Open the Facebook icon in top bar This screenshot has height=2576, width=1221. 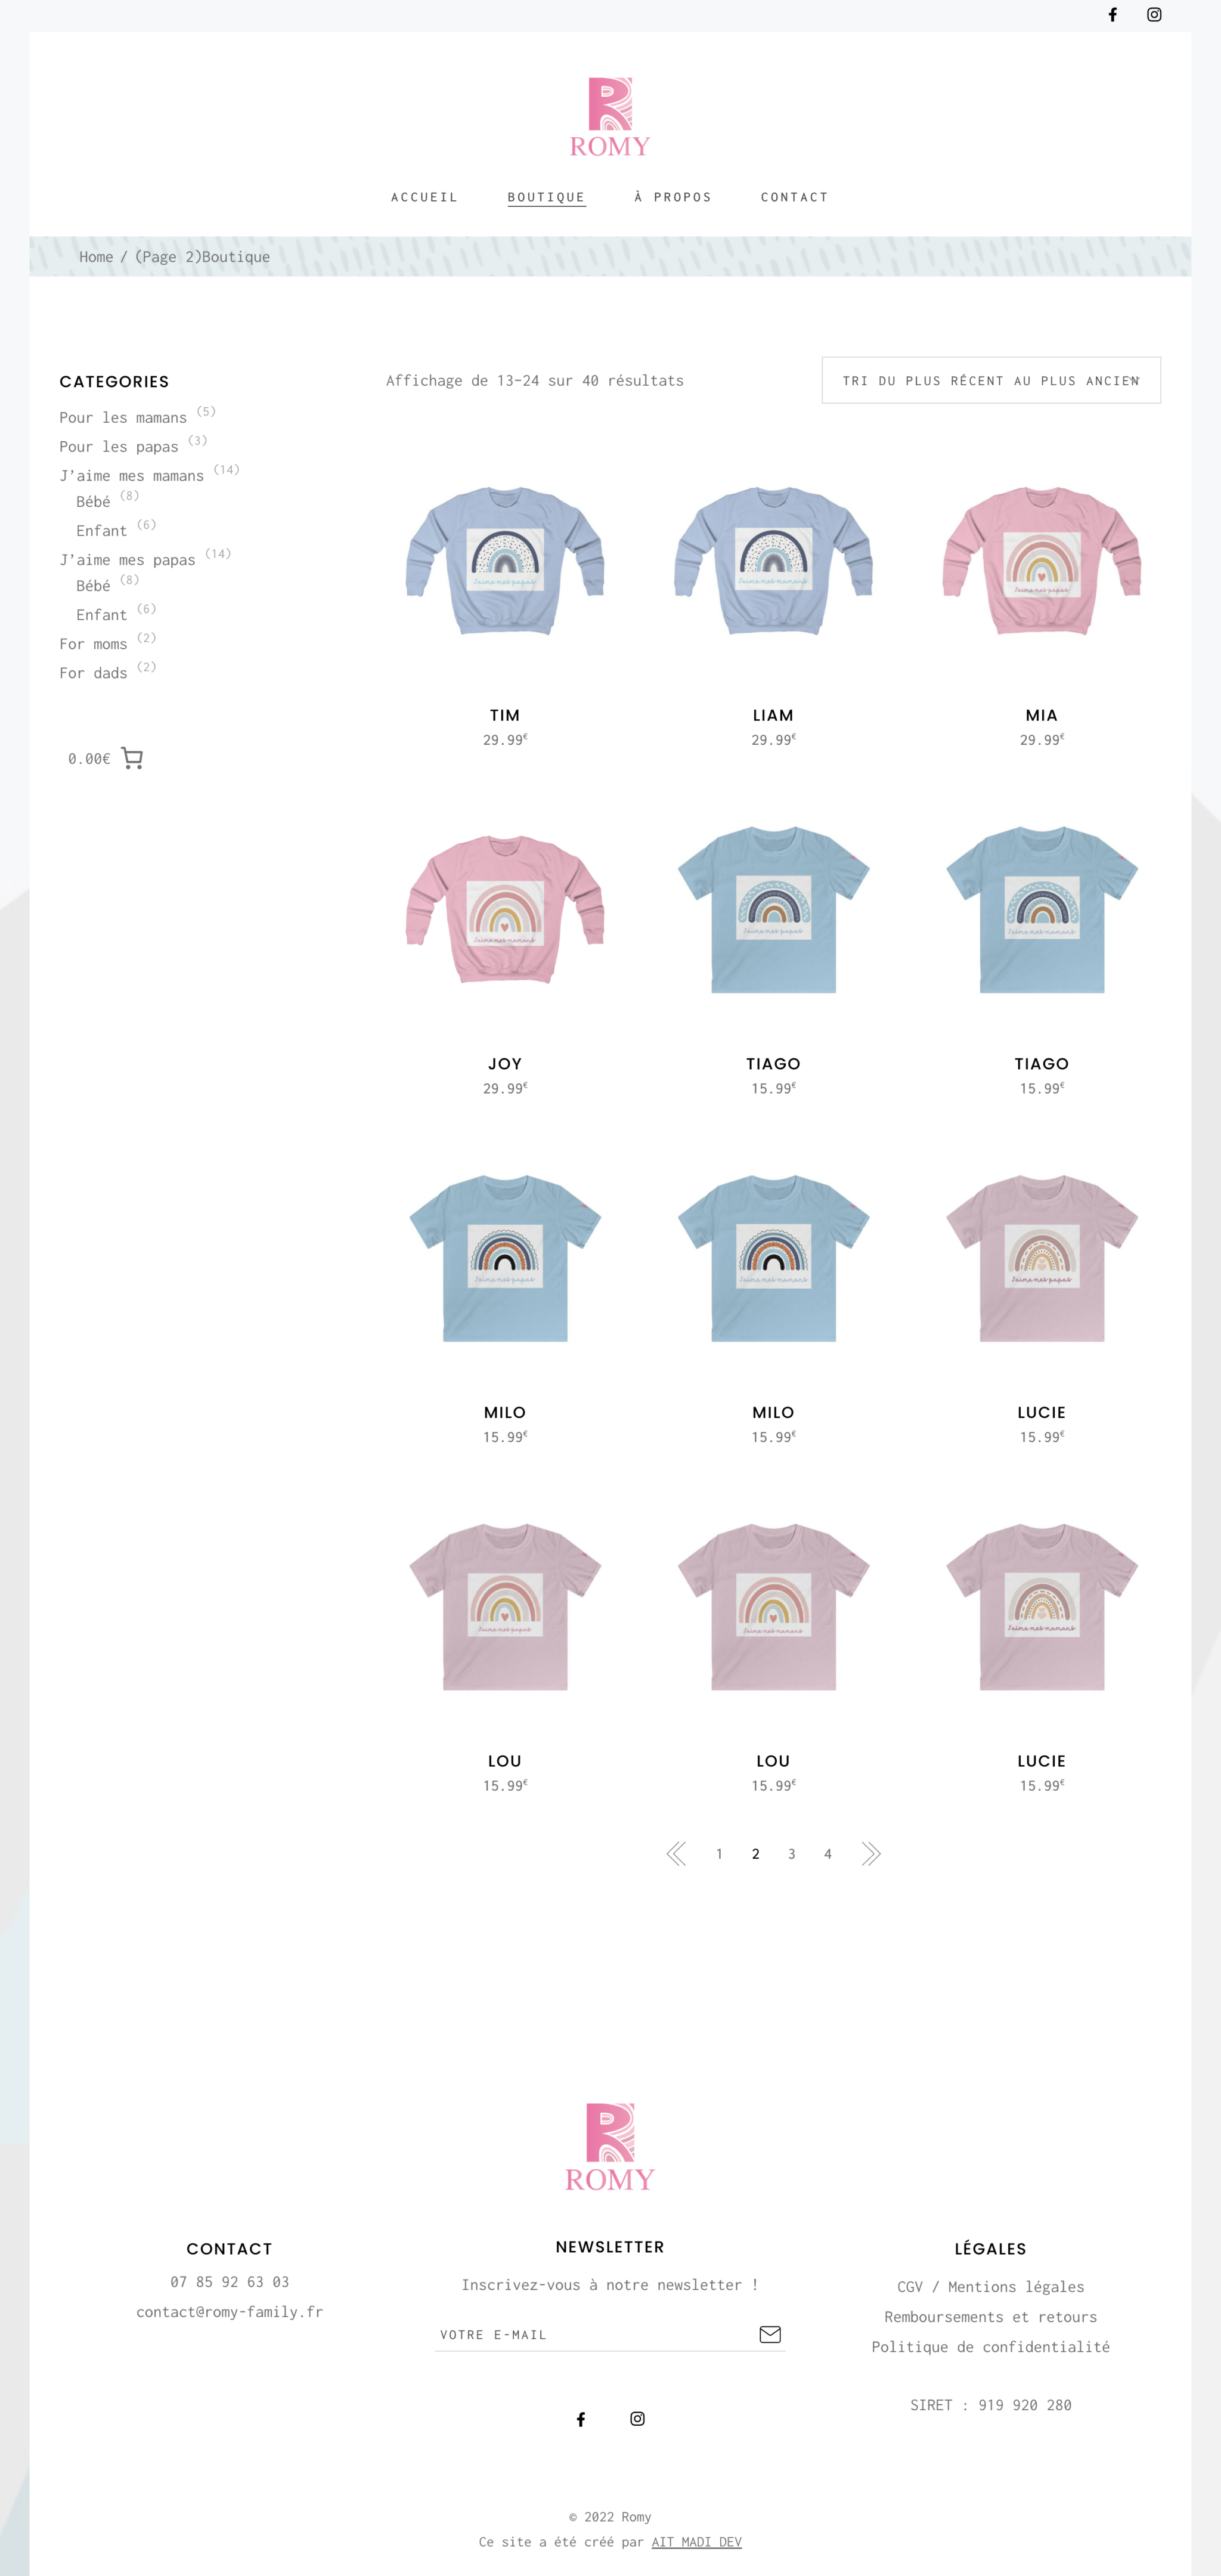pyautogui.click(x=1112, y=14)
